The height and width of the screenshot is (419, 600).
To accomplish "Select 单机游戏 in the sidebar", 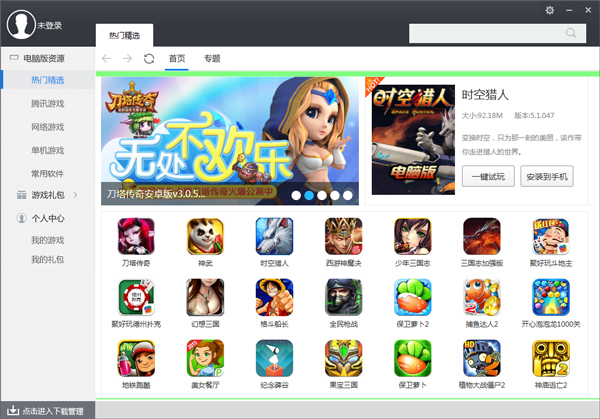I will point(48,150).
